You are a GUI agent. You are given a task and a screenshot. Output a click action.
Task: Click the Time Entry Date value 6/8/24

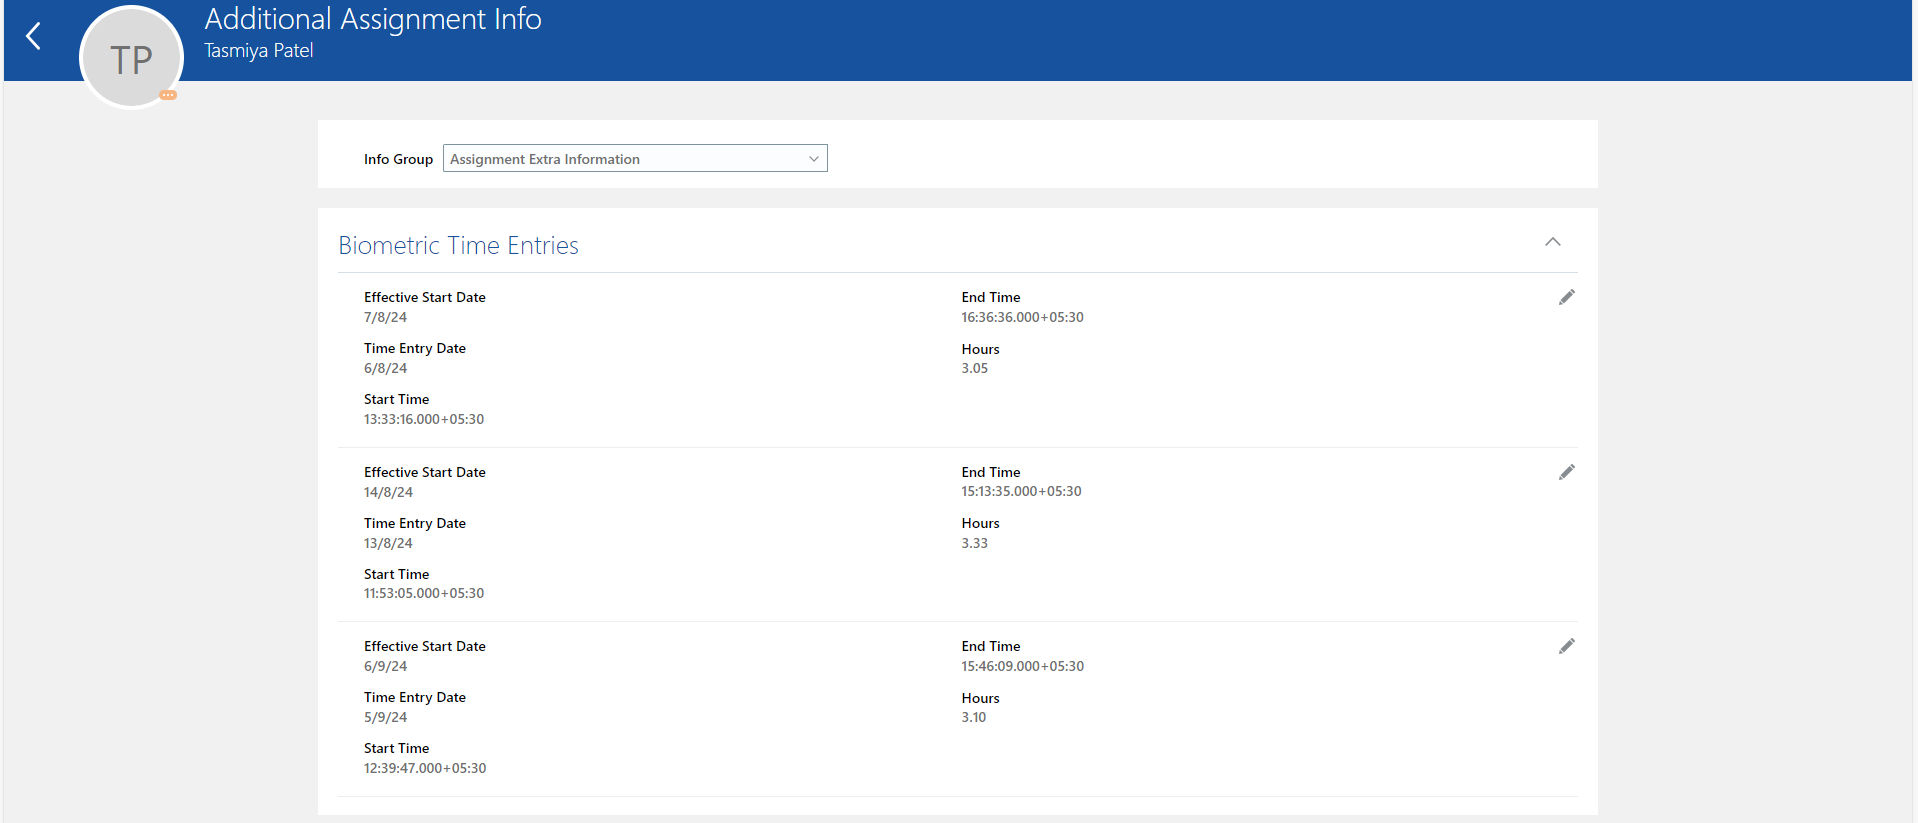point(385,368)
